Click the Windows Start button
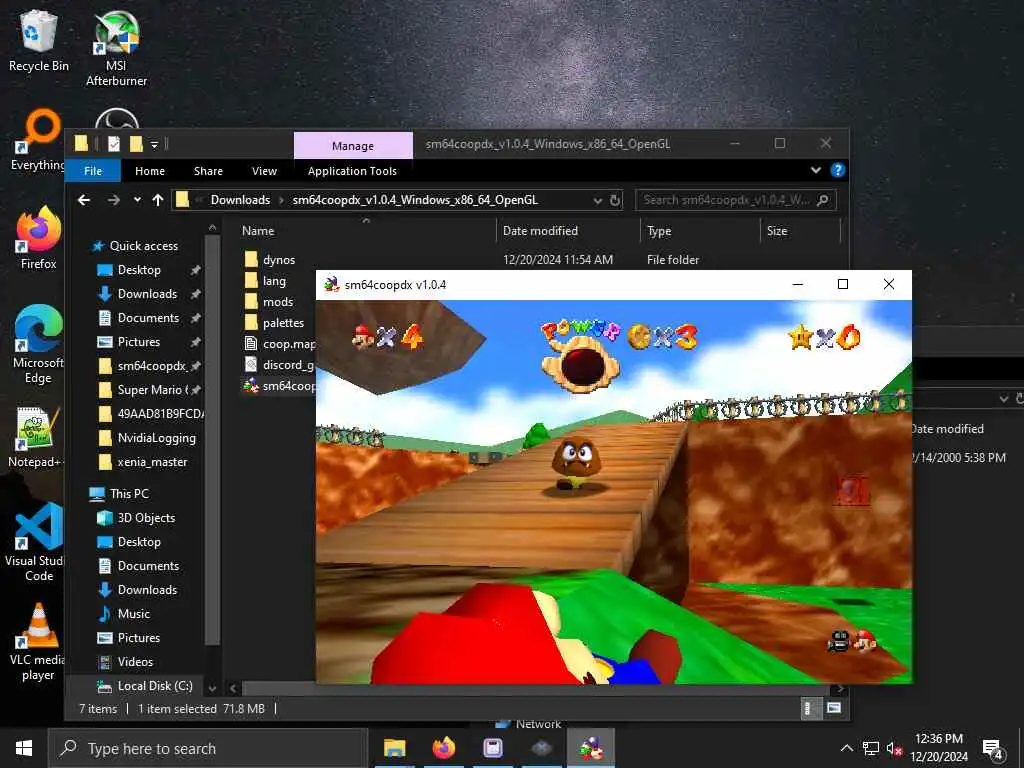 (x=24, y=748)
